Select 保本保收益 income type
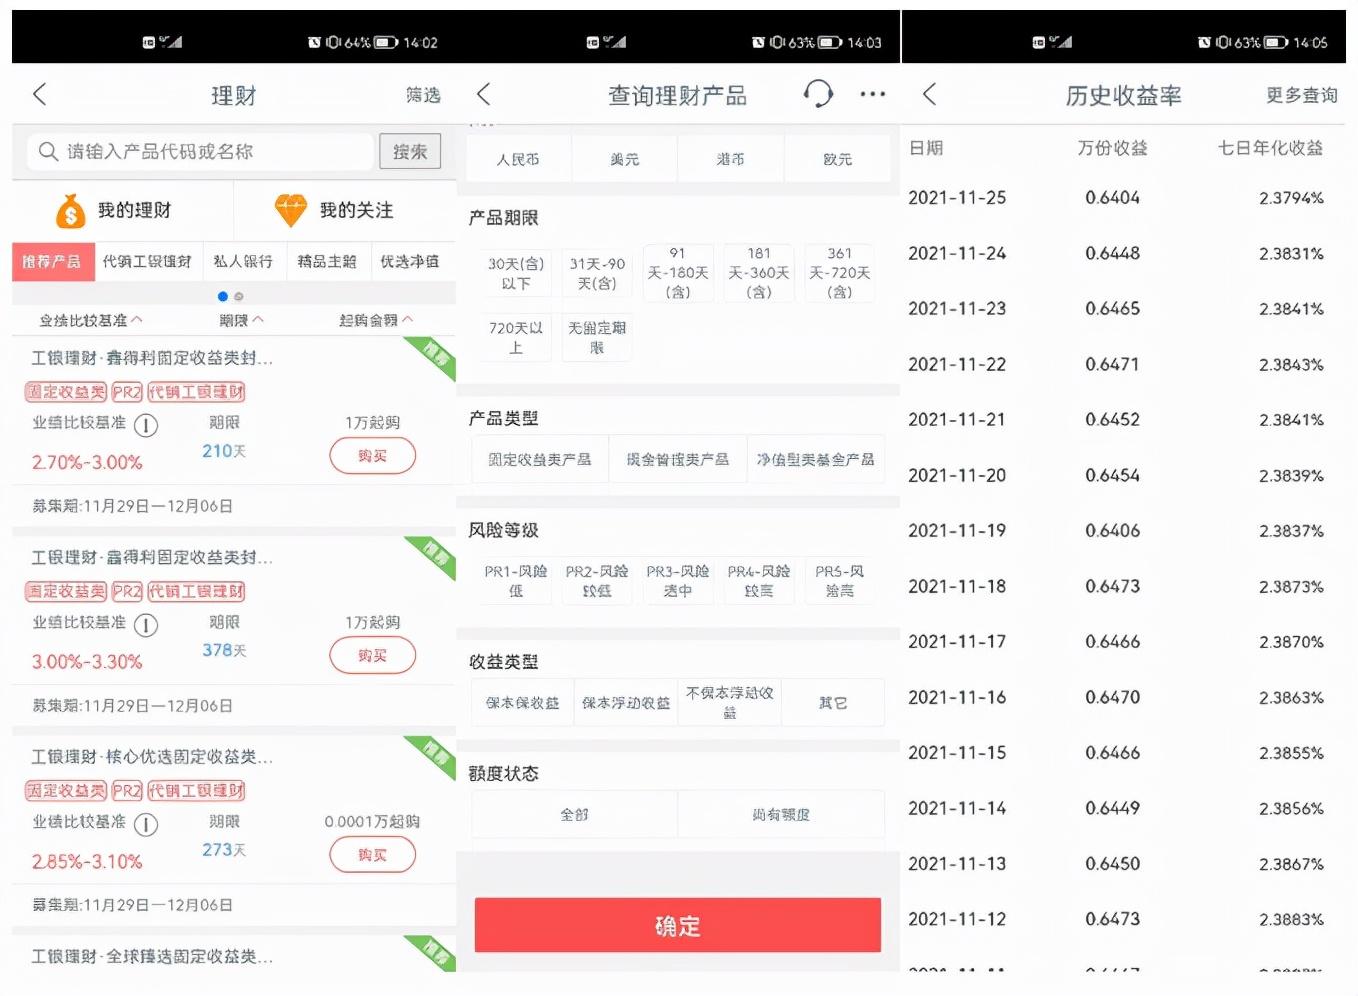Image resolution: width=1358 pixels, height=996 pixels. click(x=523, y=703)
